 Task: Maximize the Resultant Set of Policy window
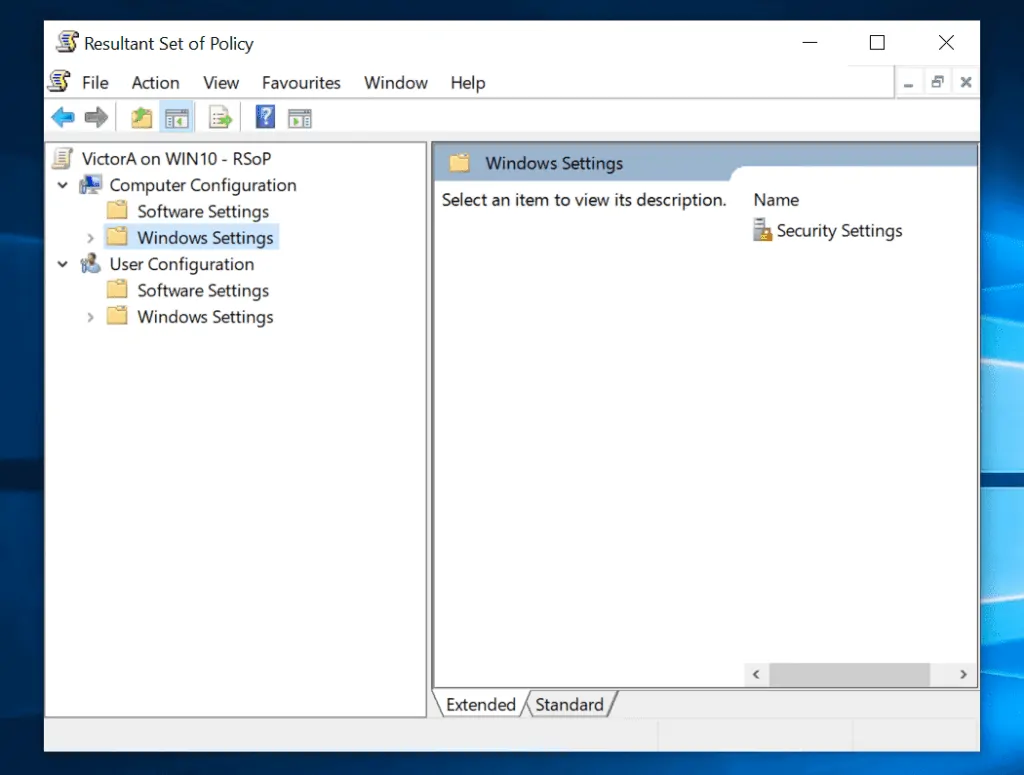point(877,42)
